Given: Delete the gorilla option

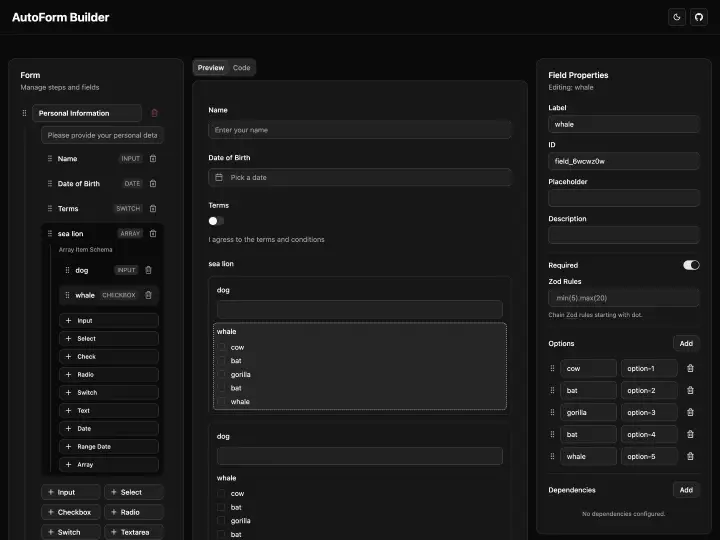Looking at the screenshot, I should [690, 412].
